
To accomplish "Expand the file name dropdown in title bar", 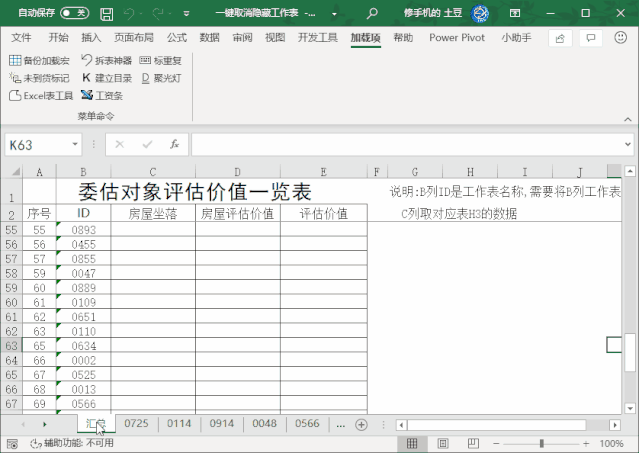I will point(334,14).
